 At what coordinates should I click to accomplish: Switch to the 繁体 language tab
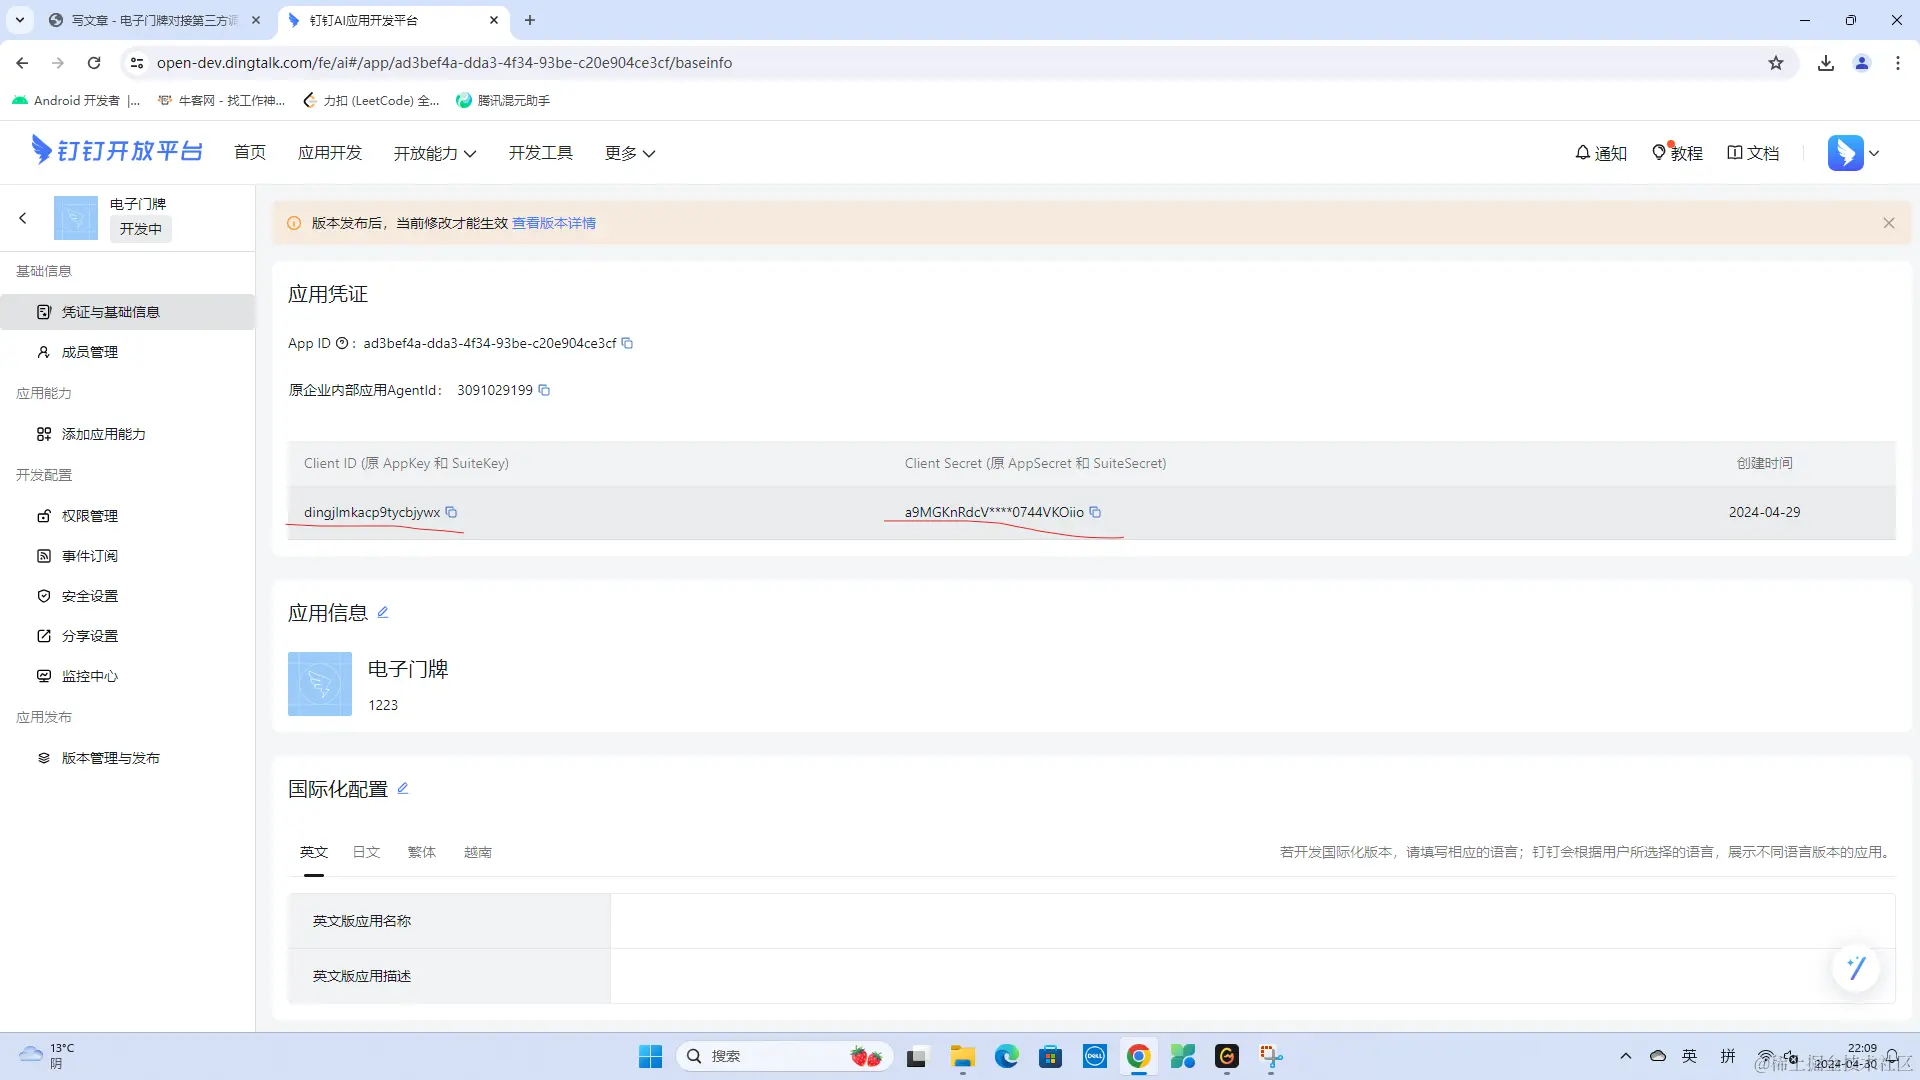pos(421,852)
